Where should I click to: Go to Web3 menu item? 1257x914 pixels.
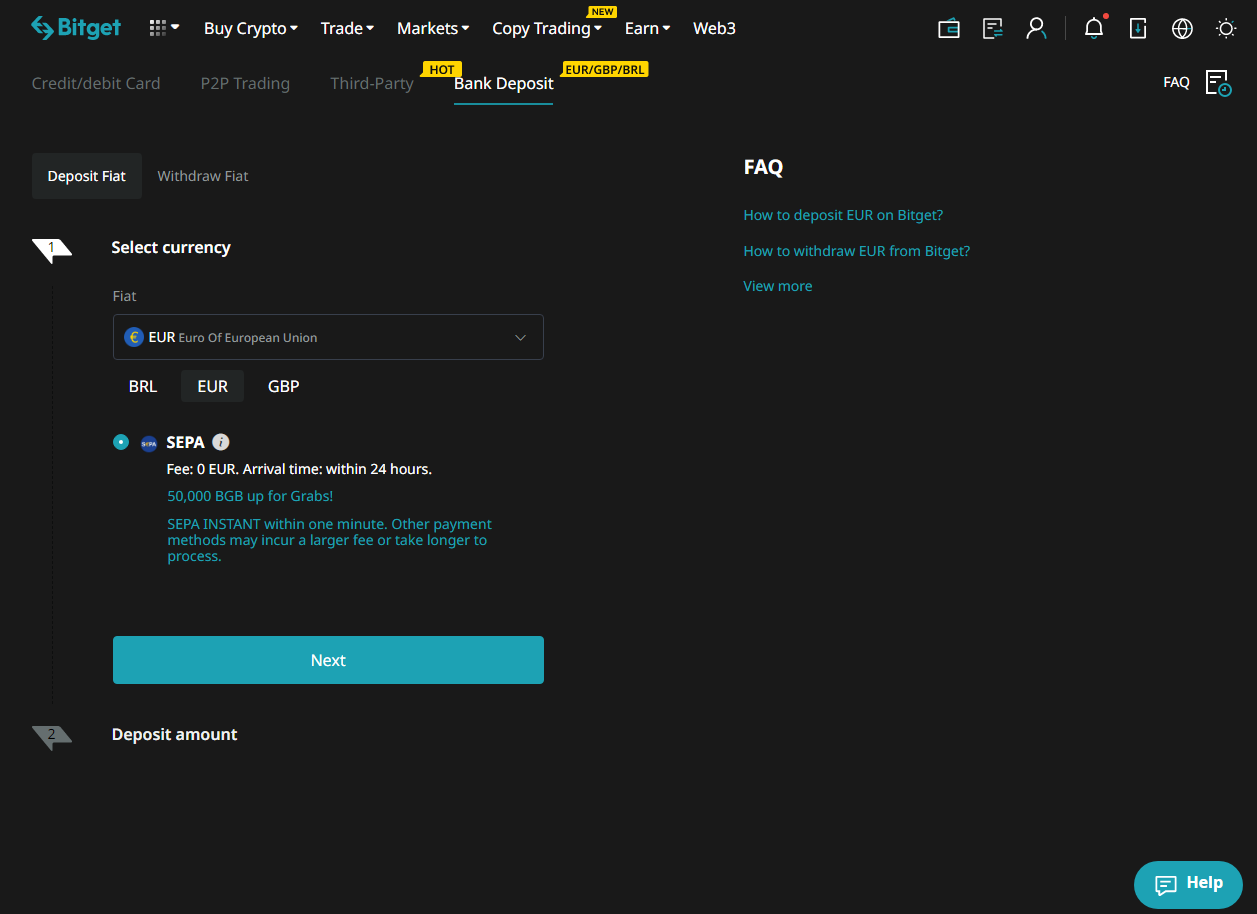pyautogui.click(x=714, y=28)
